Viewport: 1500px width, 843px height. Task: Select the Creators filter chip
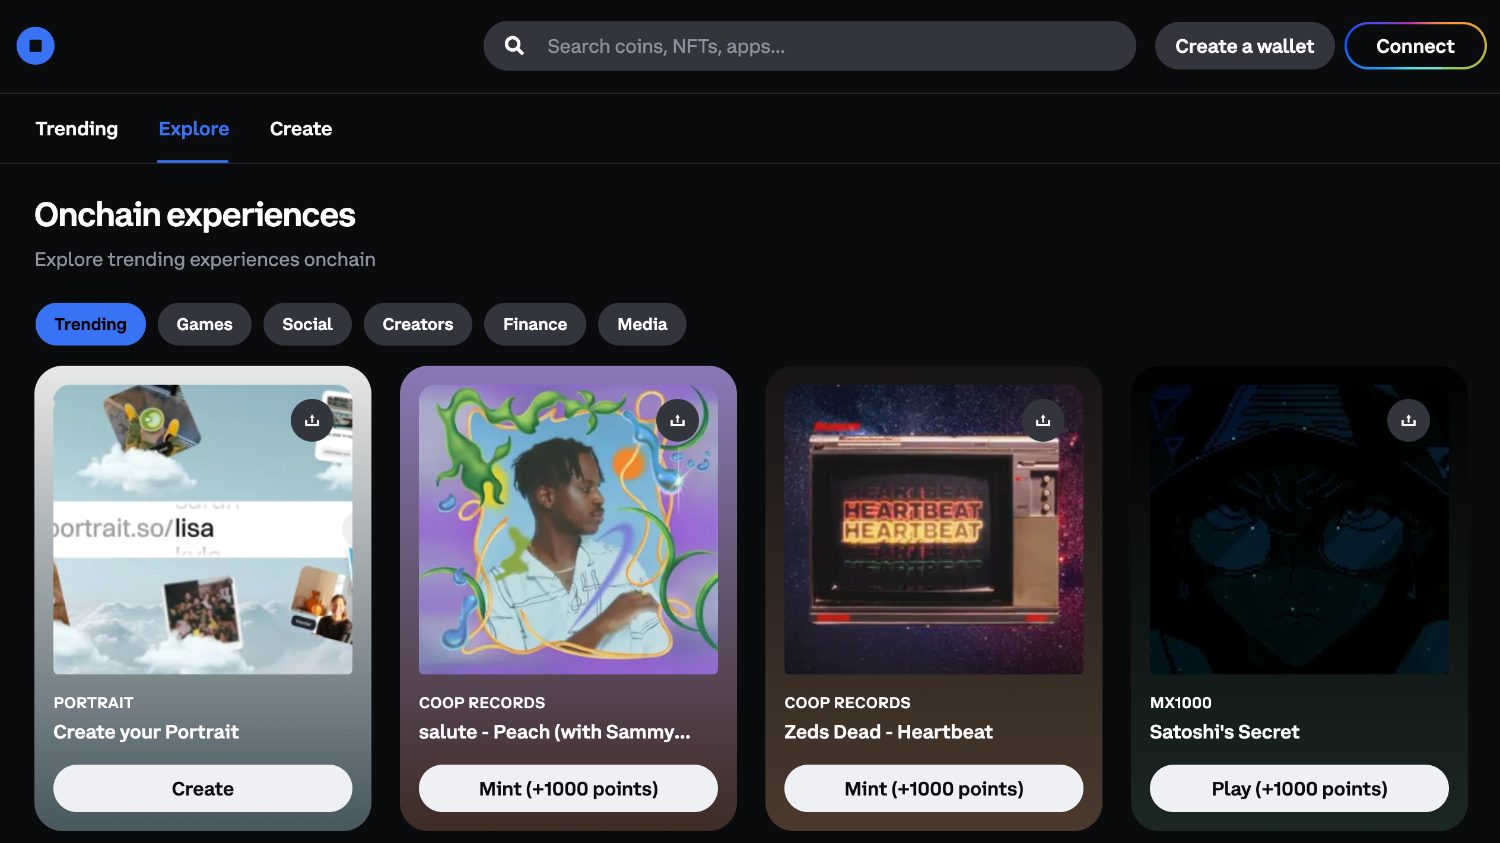[418, 324]
